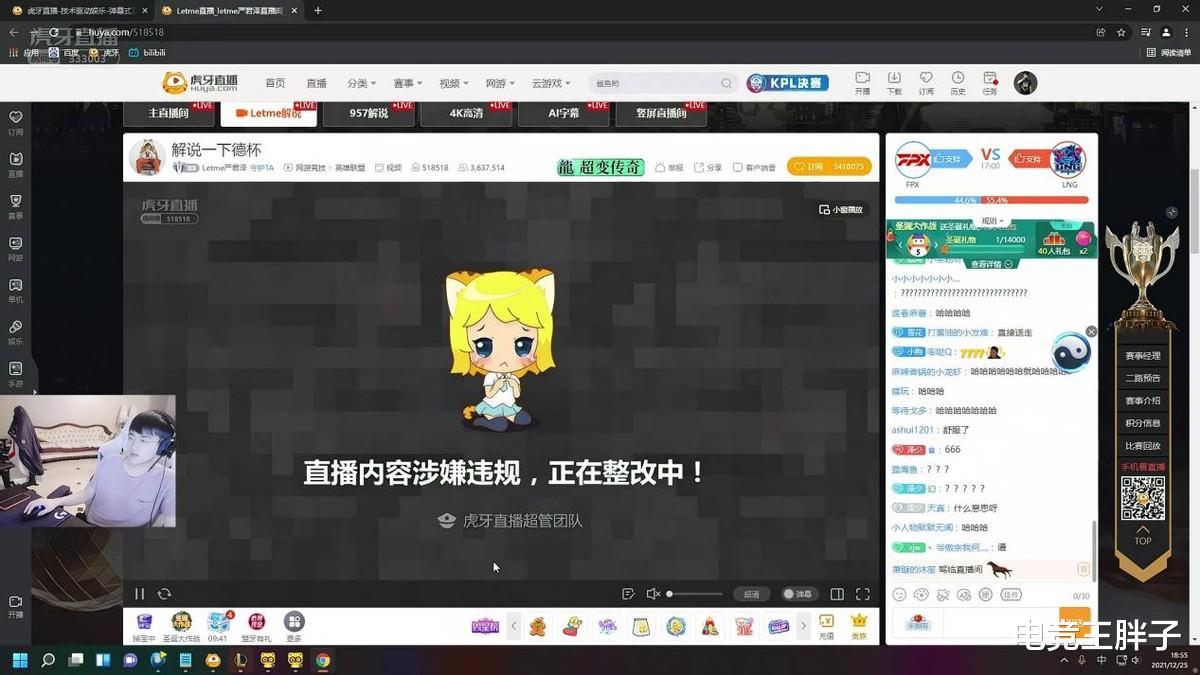The height and width of the screenshot is (675, 1200).
Task: Expand the 规则 dropdown under the vote bar
Action: click(x=992, y=221)
